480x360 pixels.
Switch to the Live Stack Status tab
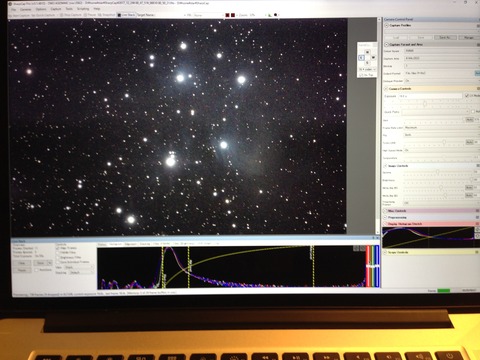click(102, 245)
